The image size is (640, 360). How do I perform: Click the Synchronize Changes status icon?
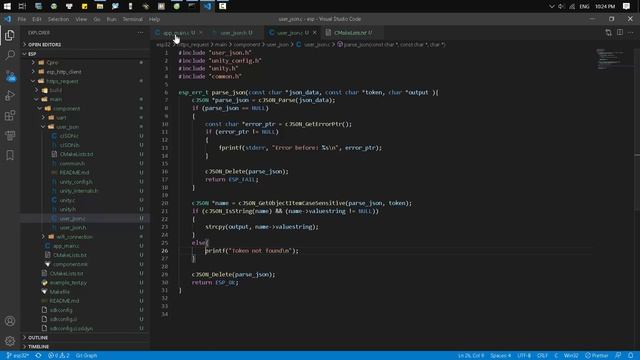pyautogui.click(x=38, y=356)
